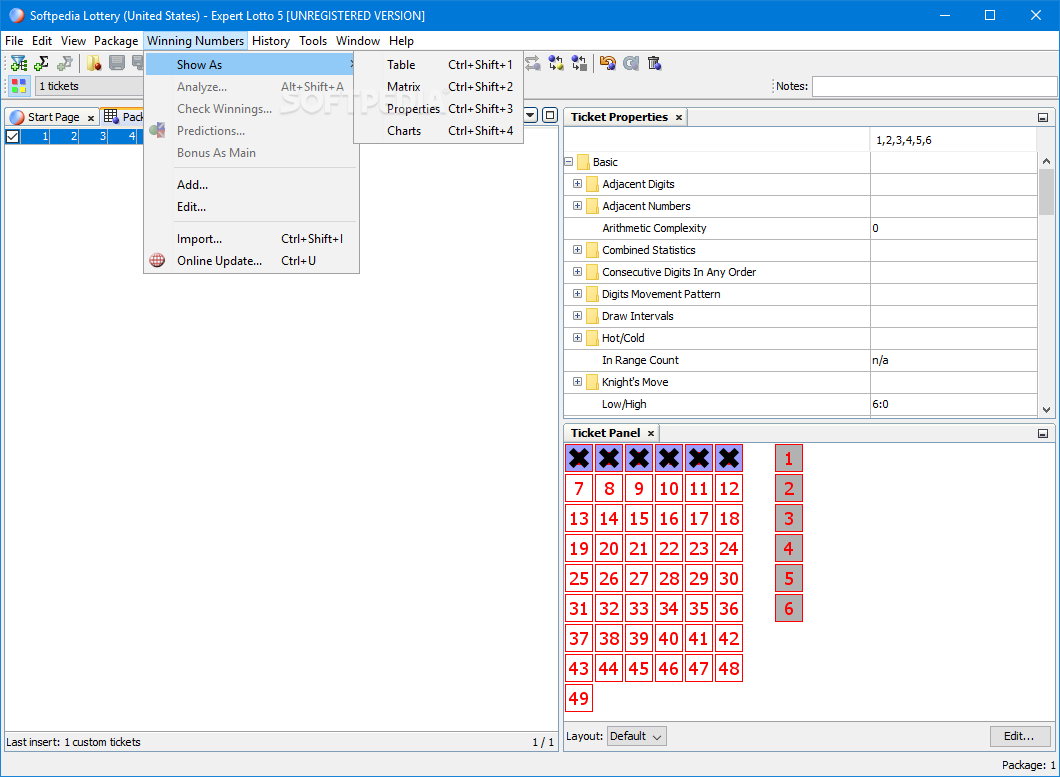
Task: Mark number 7 on the ticket panel
Action: pos(579,488)
